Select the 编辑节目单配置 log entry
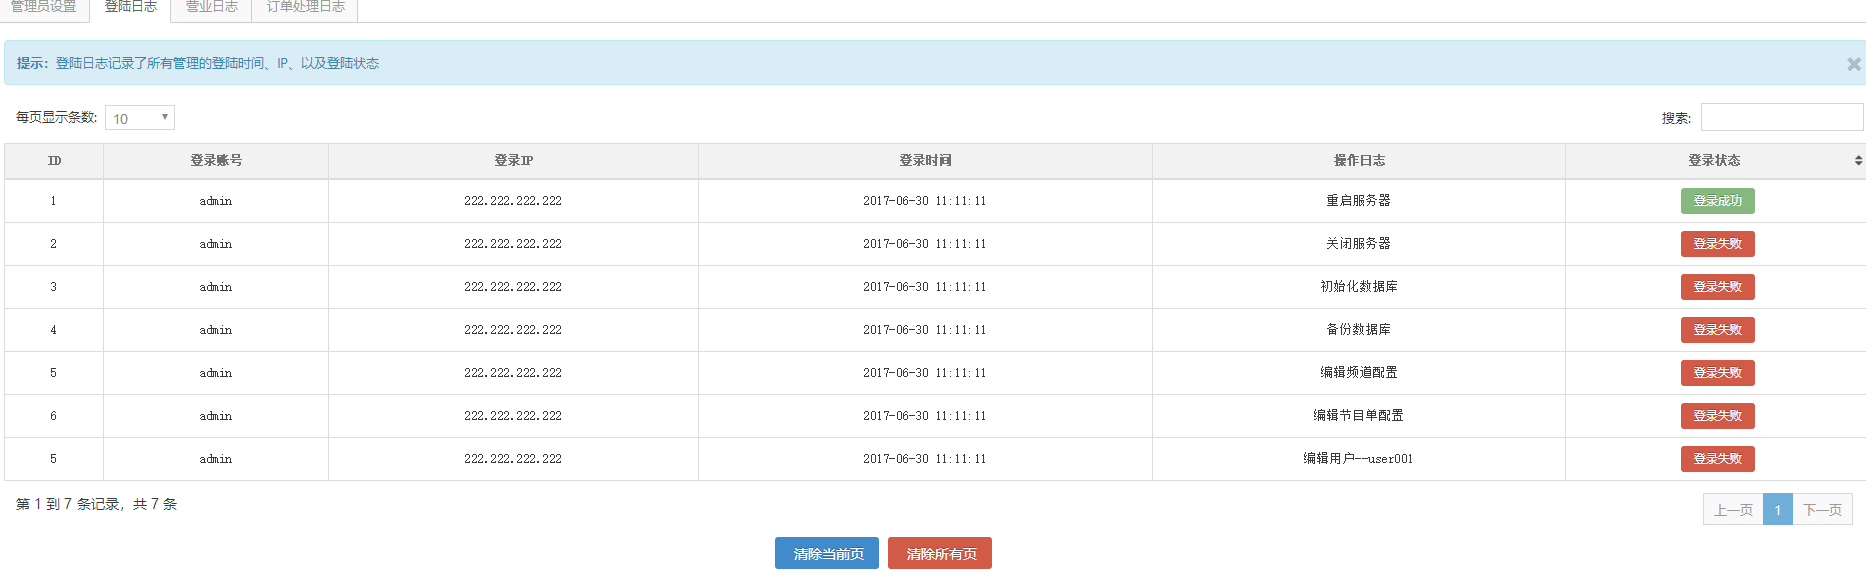The image size is (1866, 576). [1358, 416]
